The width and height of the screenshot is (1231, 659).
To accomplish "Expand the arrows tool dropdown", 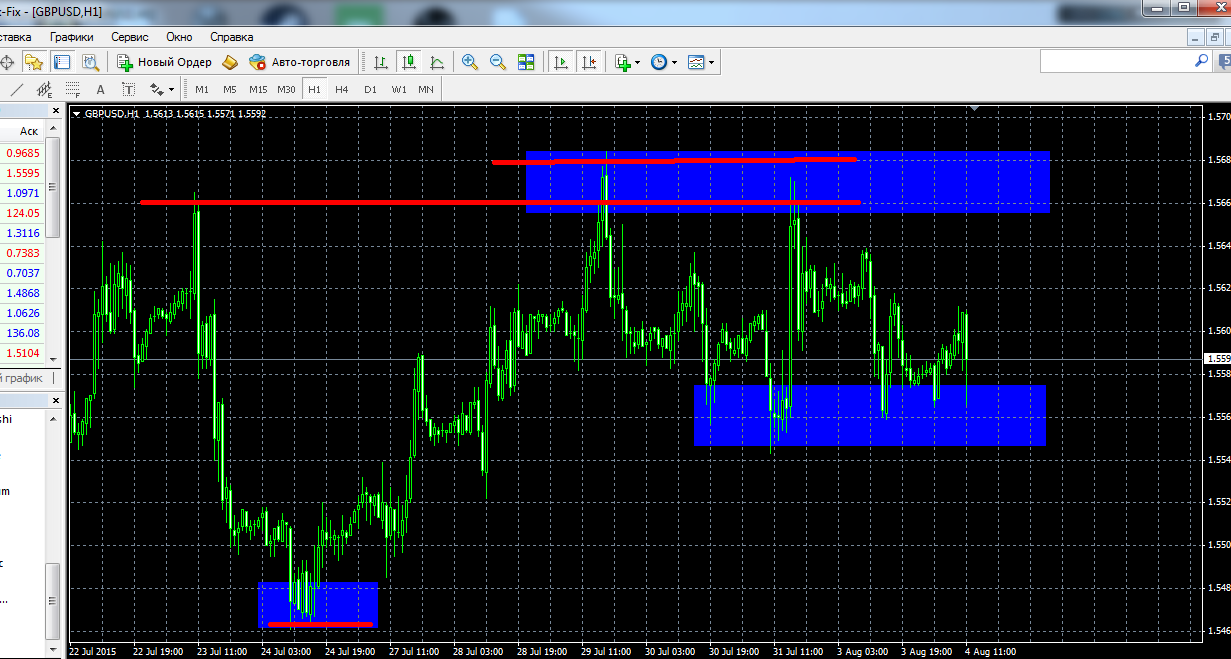I will click(x=171, y=89).
